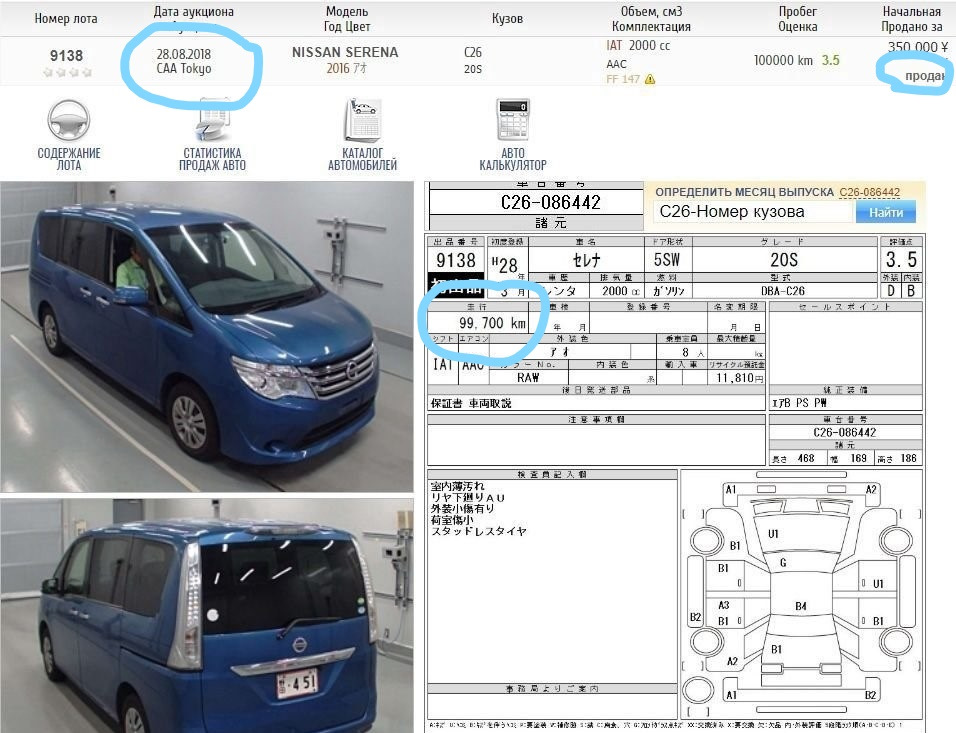The width and height of the screenshot is (956, 733).
Task: Open the car catalog document icon
Action: tap(363, 120)
